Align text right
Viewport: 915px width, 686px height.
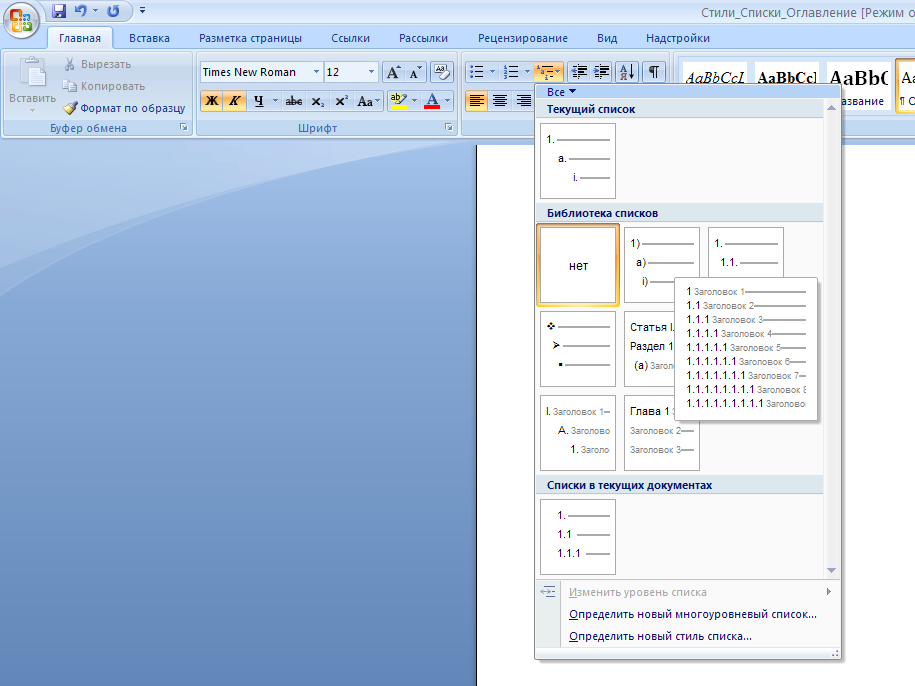tap(523, 101)
